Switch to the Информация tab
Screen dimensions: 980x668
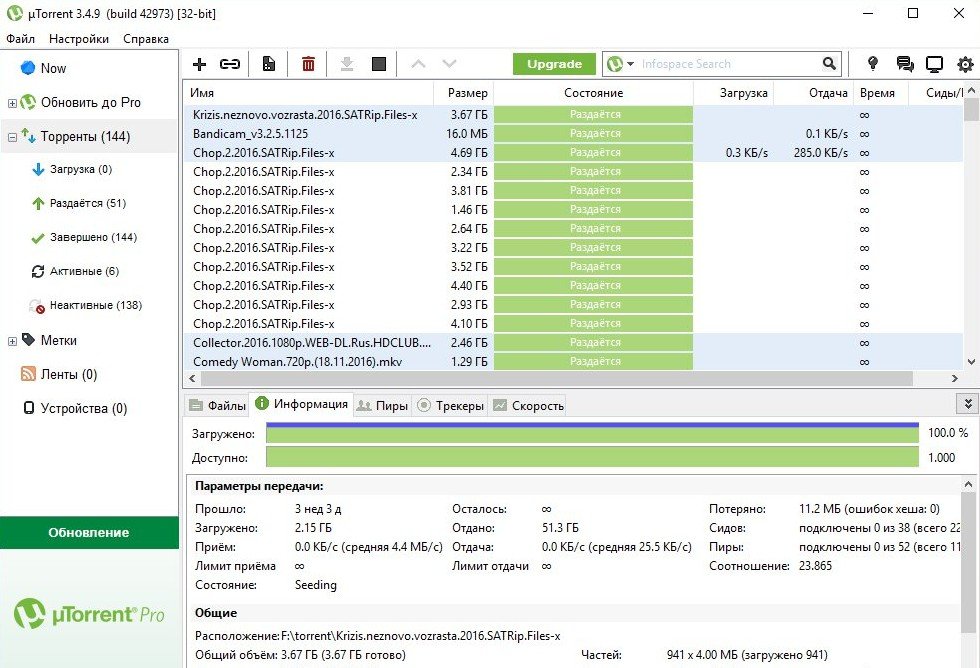pyautogui.click(x=301, y=404)
